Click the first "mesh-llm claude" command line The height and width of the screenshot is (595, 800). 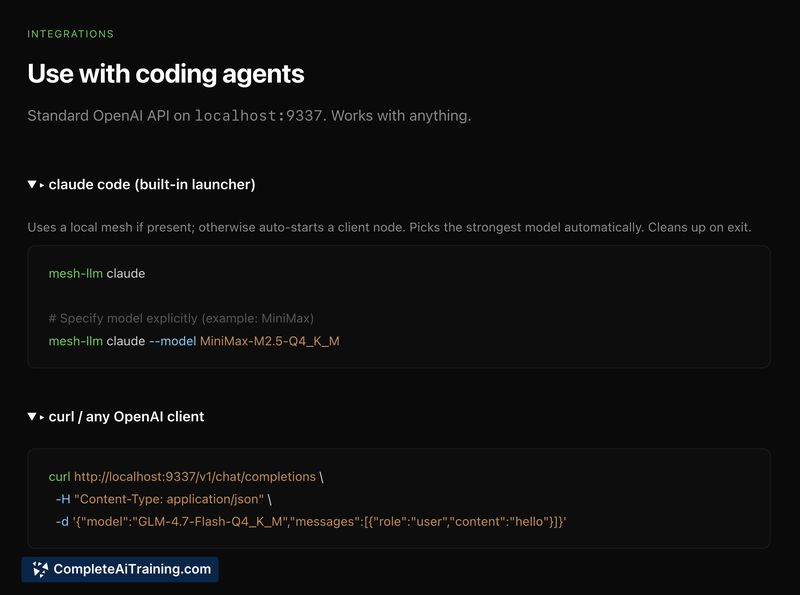pos(96,273)
